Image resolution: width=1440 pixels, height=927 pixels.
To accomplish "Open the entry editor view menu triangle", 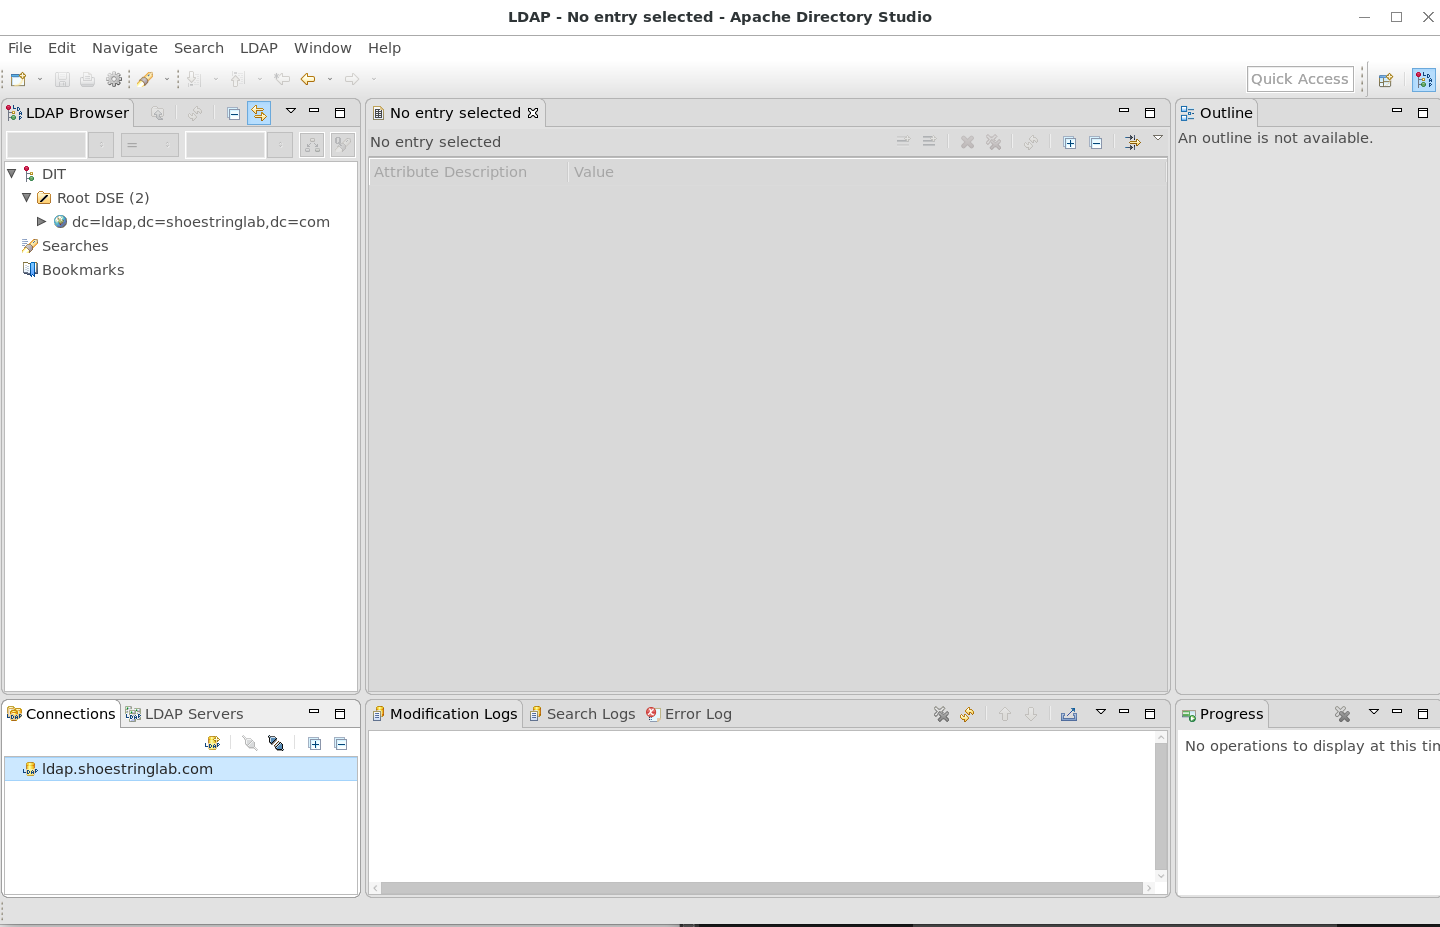I will coord(1158,138).
